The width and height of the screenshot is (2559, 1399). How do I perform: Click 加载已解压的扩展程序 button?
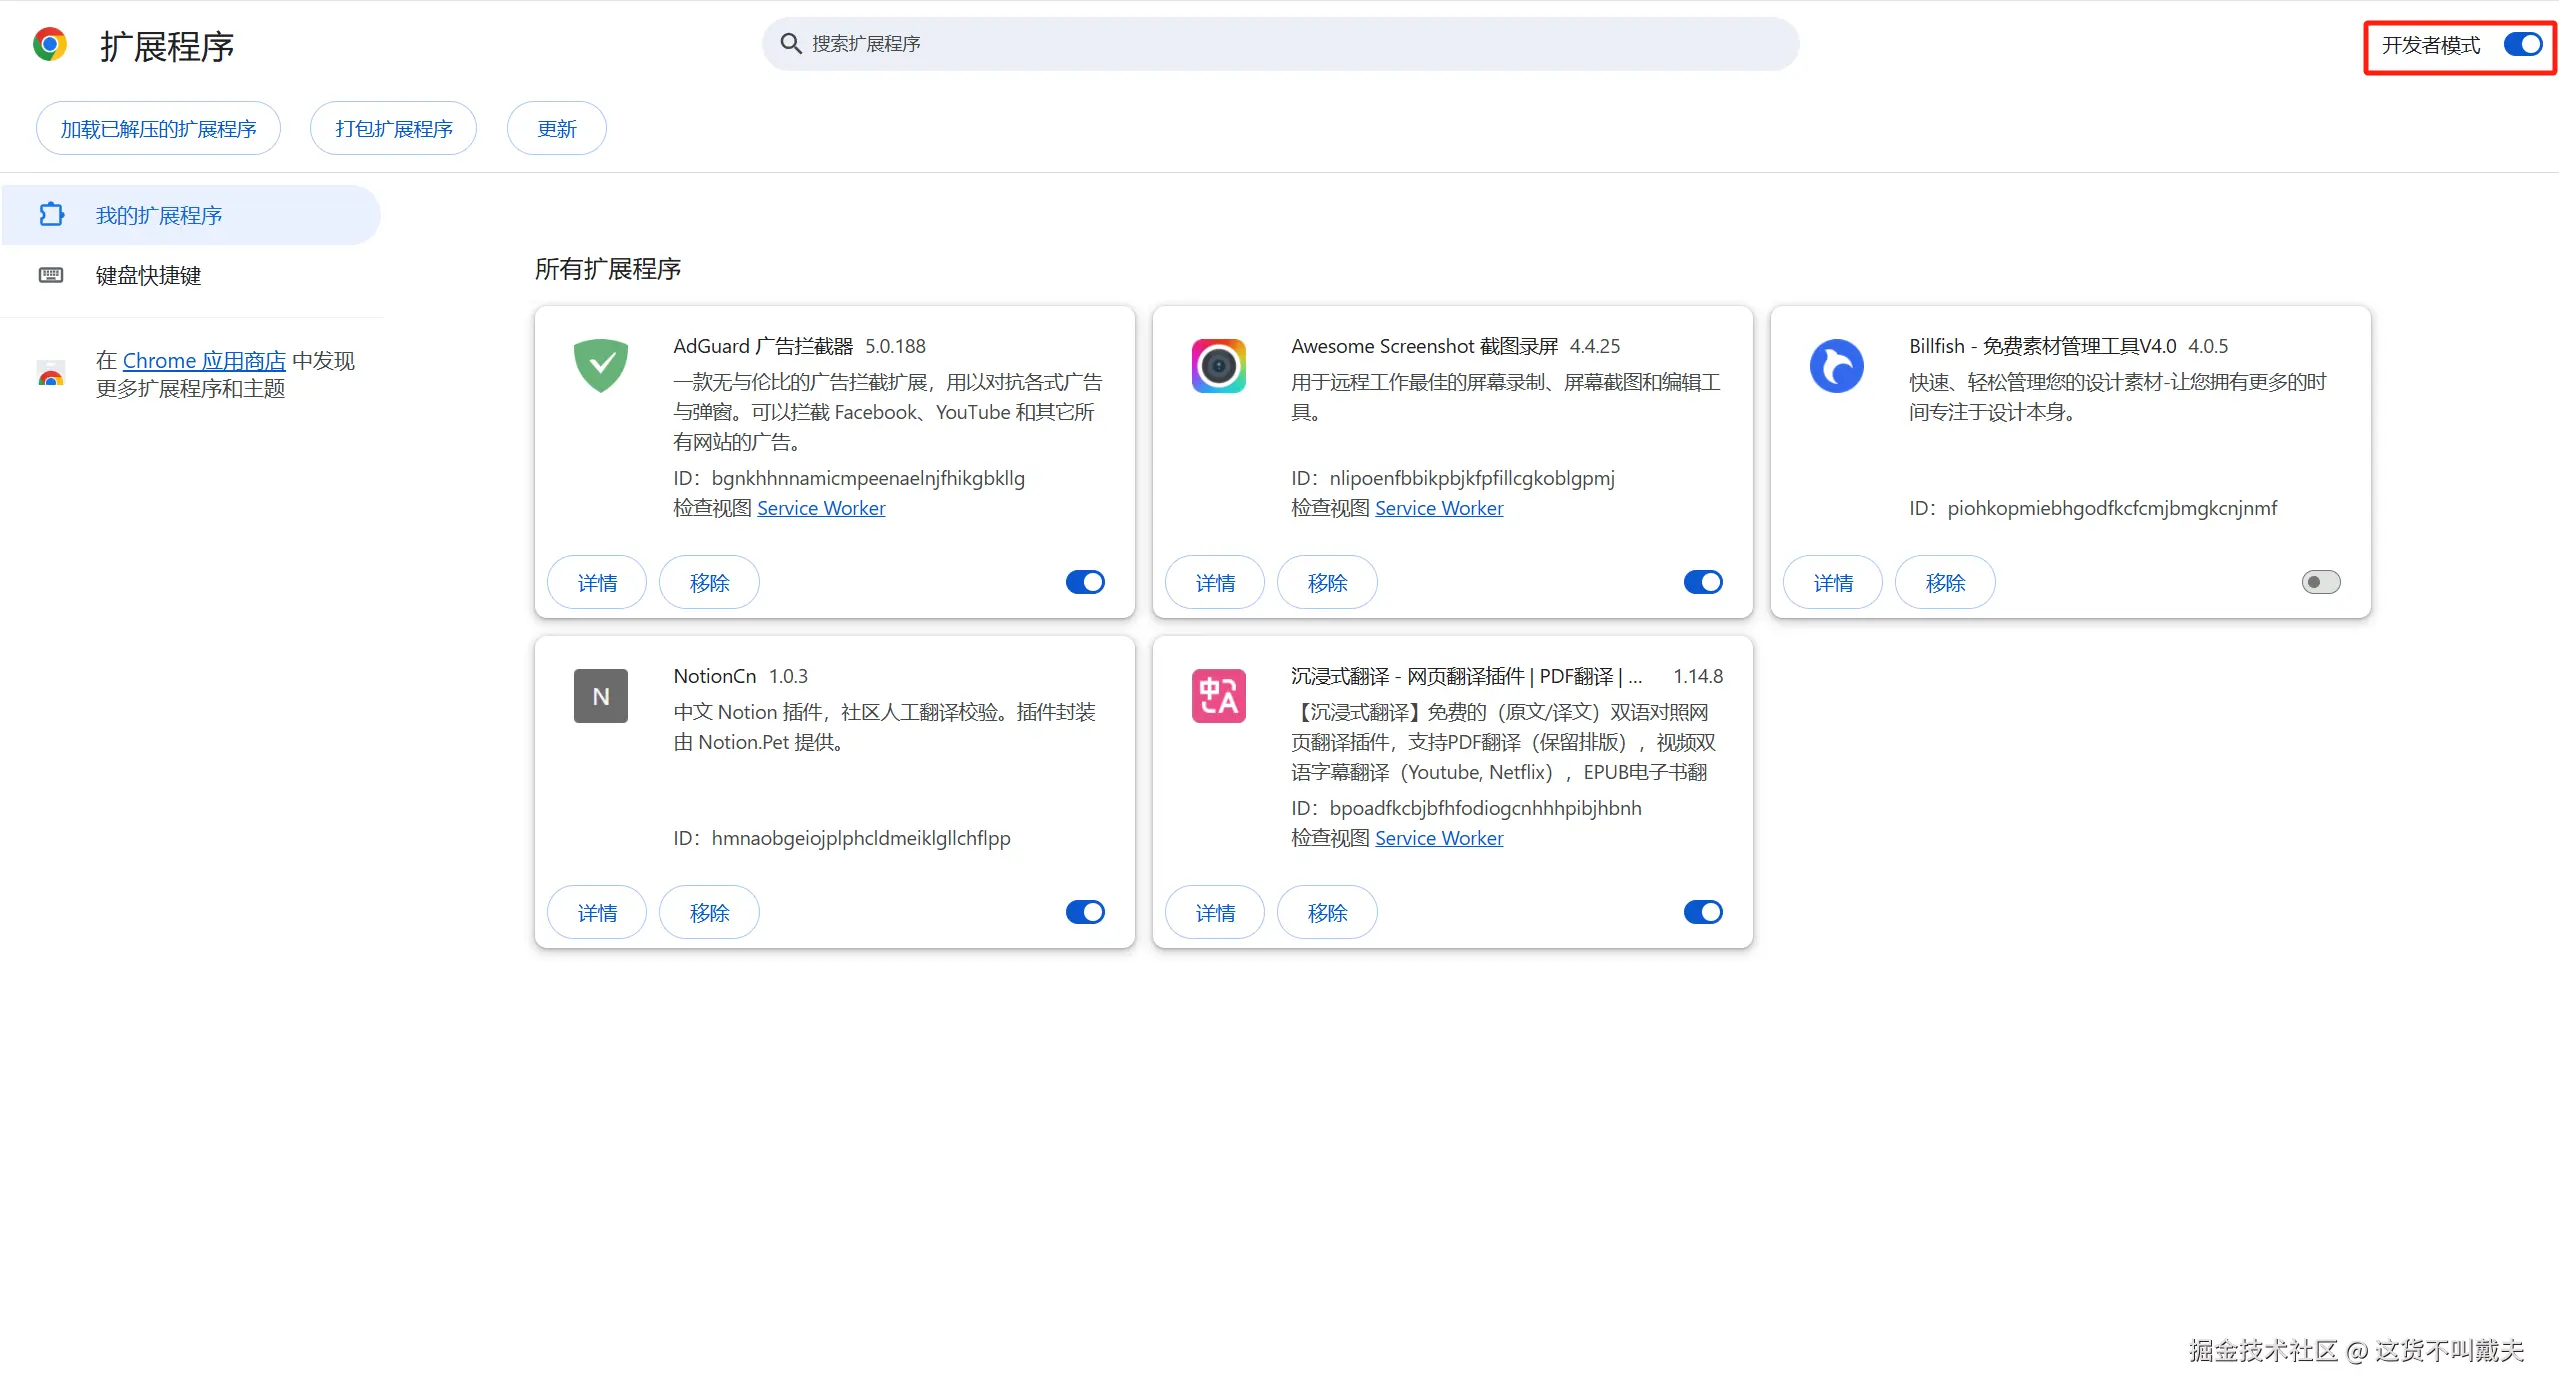[158, 129]
